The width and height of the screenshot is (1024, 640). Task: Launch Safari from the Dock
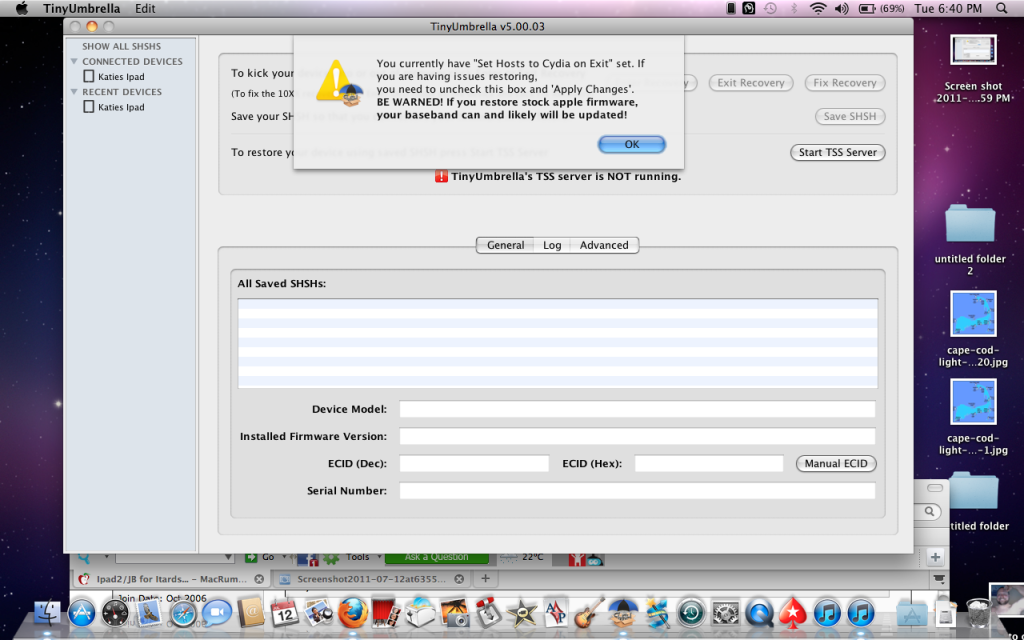pos(184,614)
